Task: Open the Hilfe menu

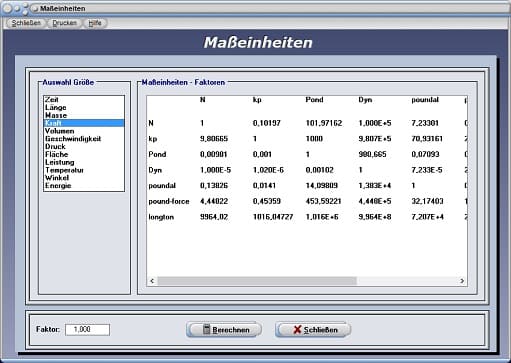Action: (95, 23)
